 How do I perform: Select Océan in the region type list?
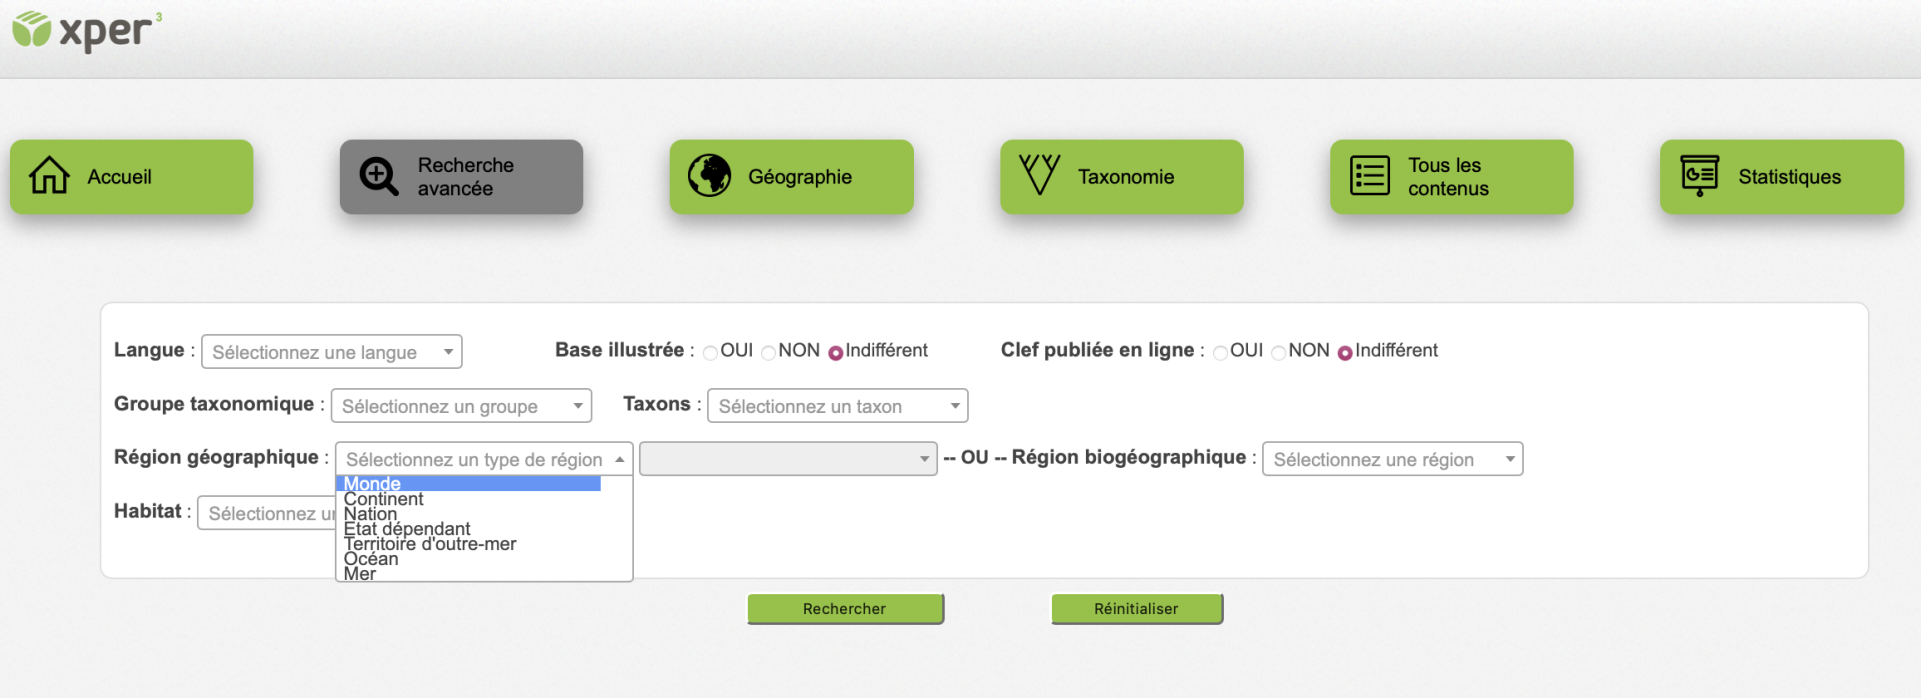tap(371, 559)
